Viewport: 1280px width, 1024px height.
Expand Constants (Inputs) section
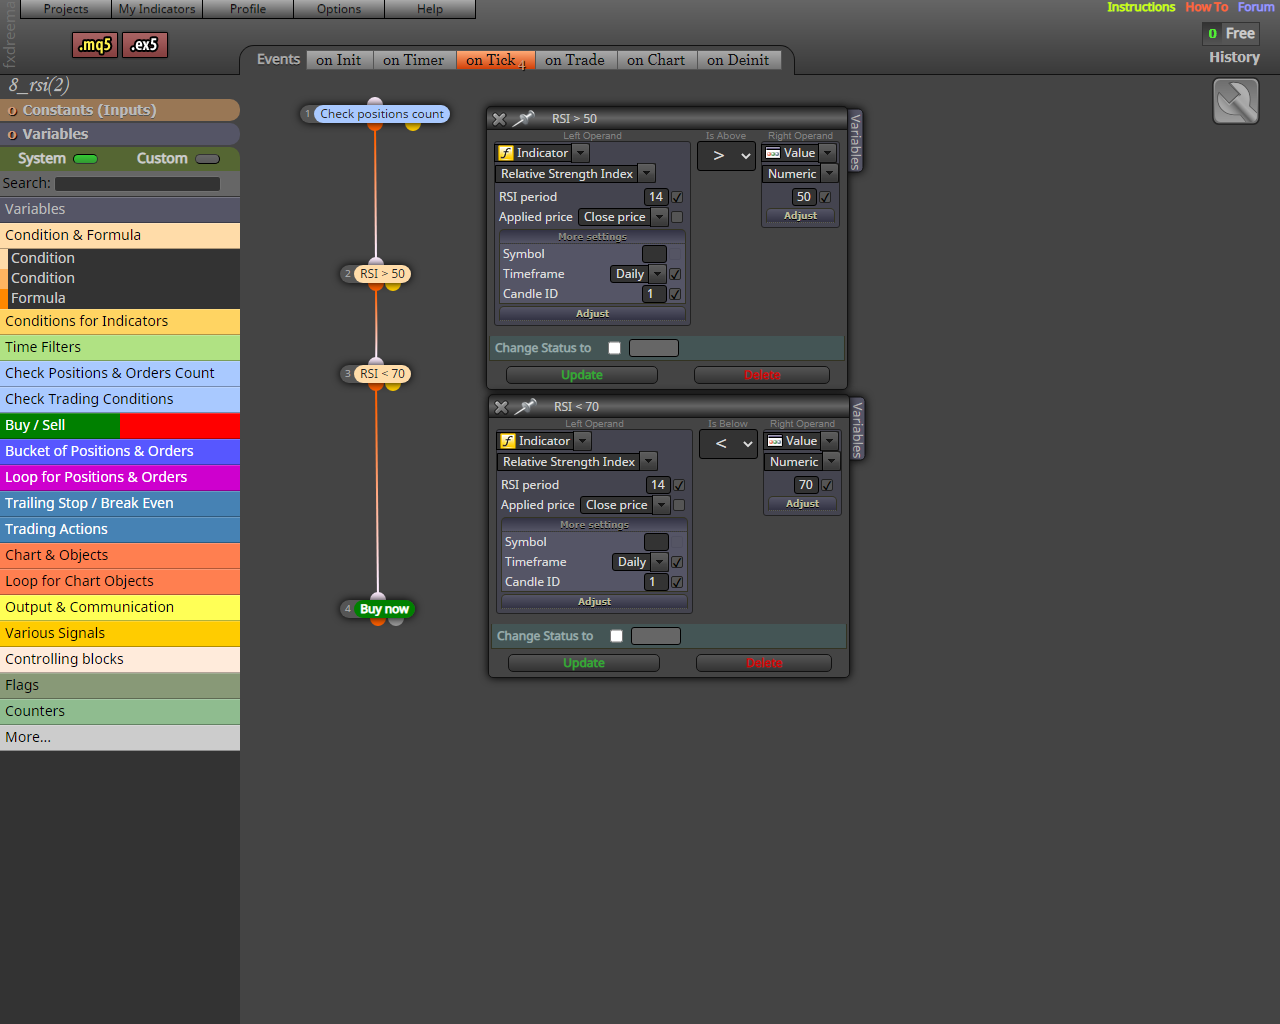coord(120,110)
